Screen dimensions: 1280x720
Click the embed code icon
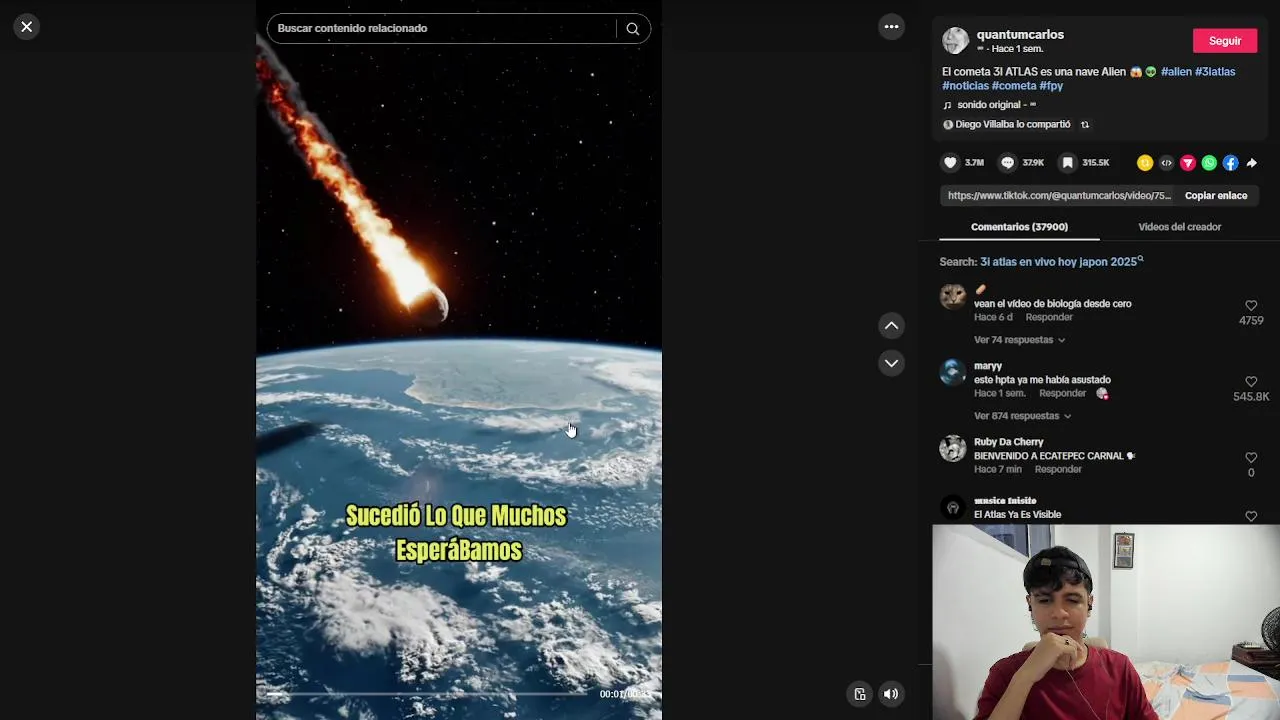click(1166, 163)
